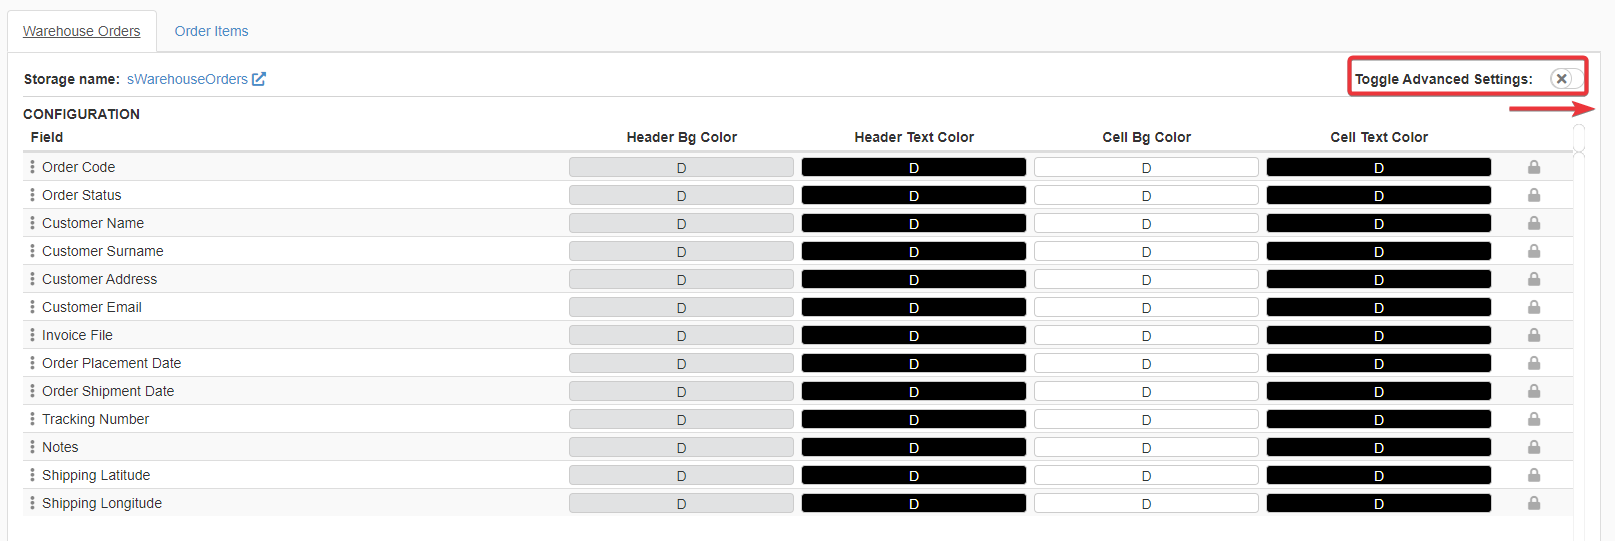Open the sWarehouseOrders storage link
The height and width of the screenshot is (541, 1615).
point(187,79)
